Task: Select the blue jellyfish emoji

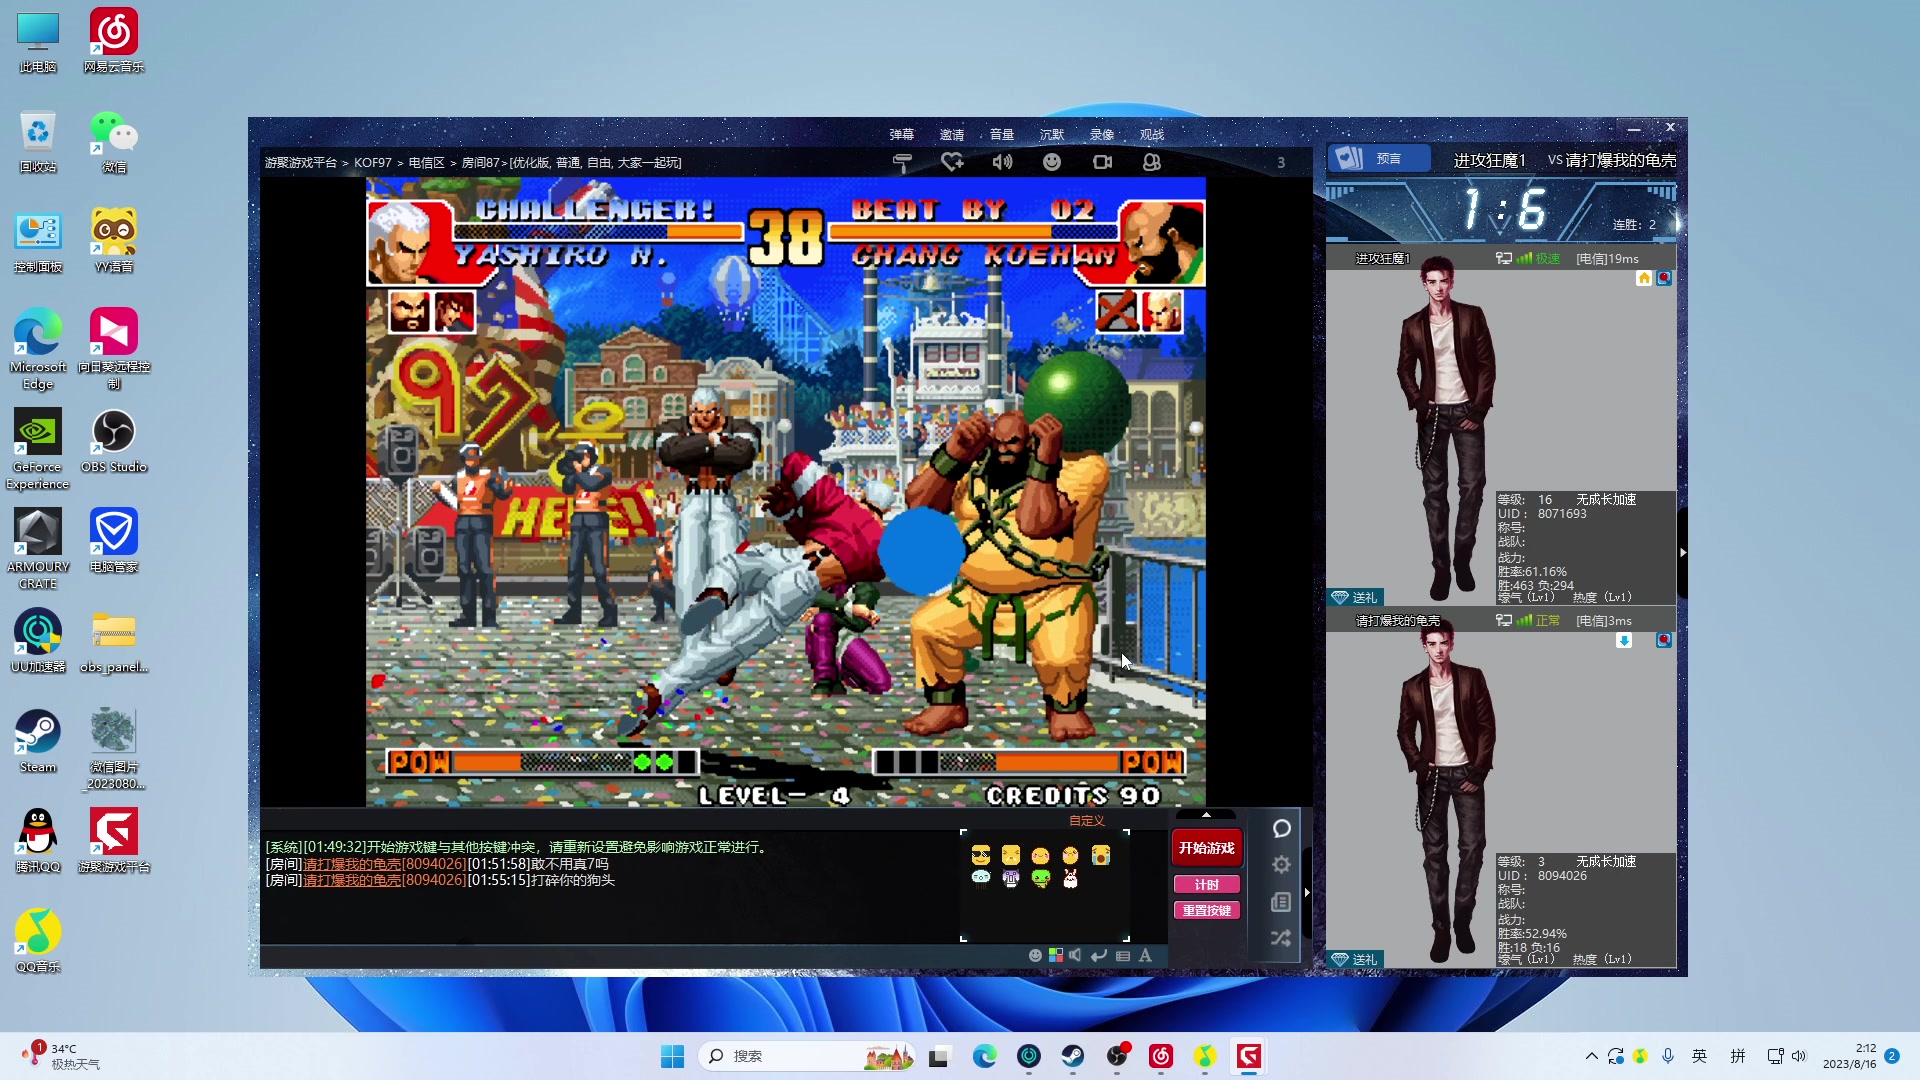Action: coord(981,878)
